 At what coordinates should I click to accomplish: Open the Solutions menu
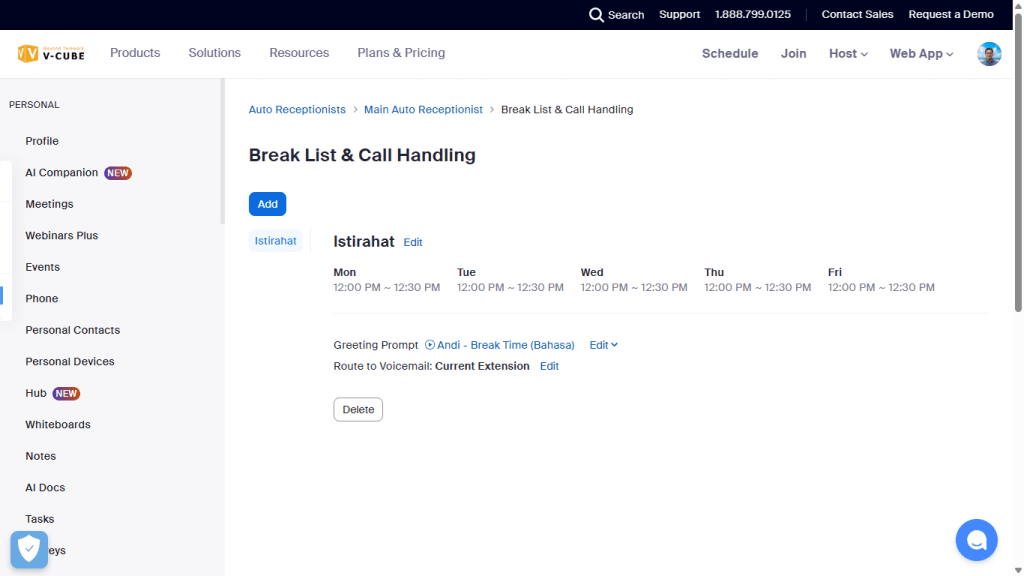click(214, 52)
